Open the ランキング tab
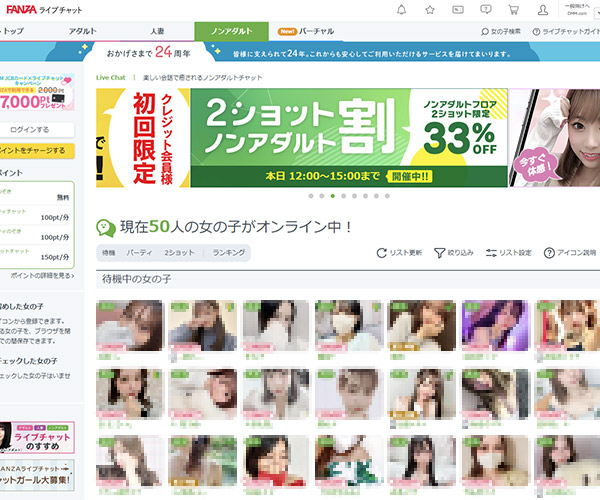This screenshot has width=600, height=500. [x=229, y=253]
